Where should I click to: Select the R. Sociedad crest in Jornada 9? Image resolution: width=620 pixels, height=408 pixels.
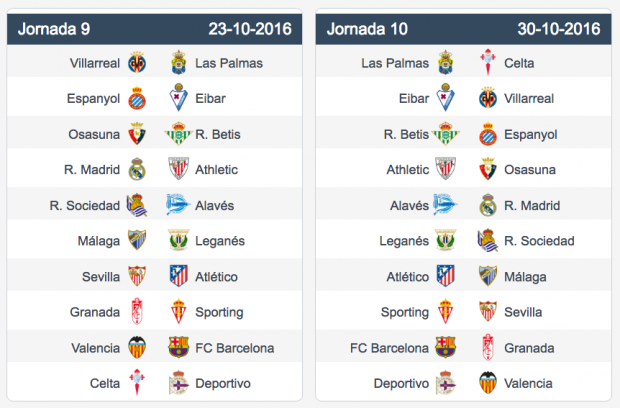point(137,205)
